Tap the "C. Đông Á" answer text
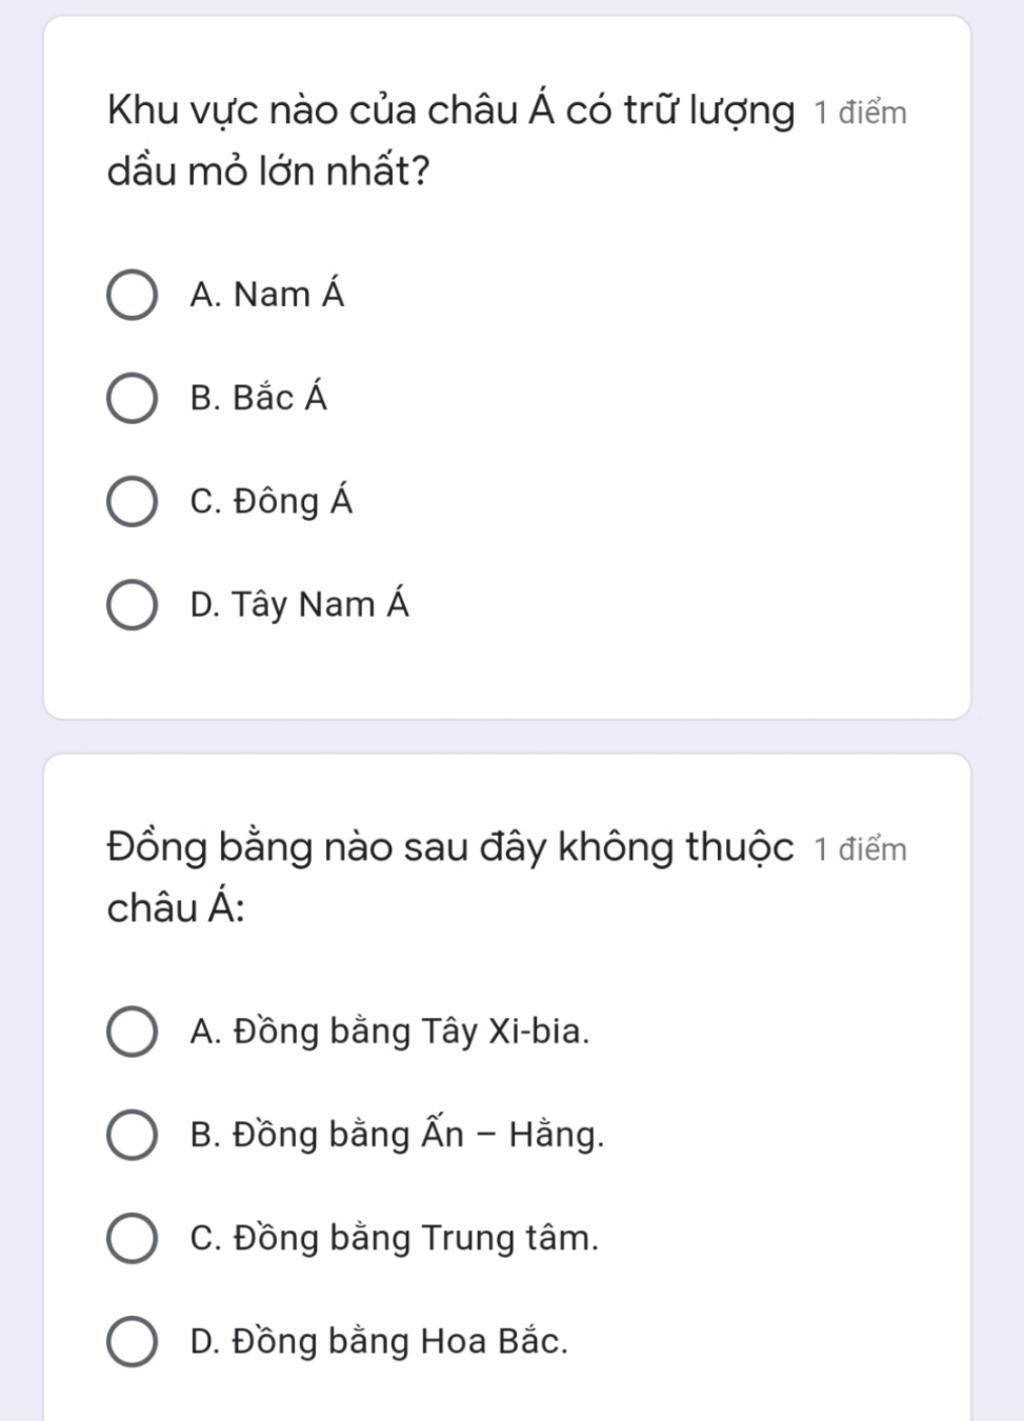 (x=271, y=501)
